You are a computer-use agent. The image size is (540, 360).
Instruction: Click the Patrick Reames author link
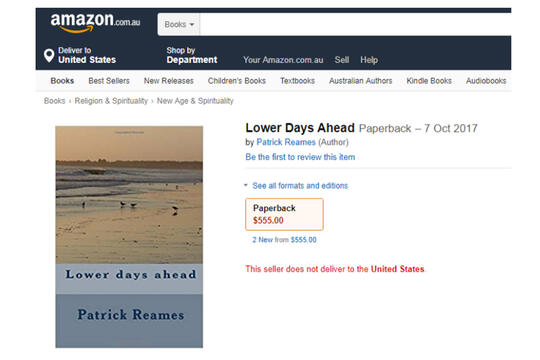click(x=286, y=142)
